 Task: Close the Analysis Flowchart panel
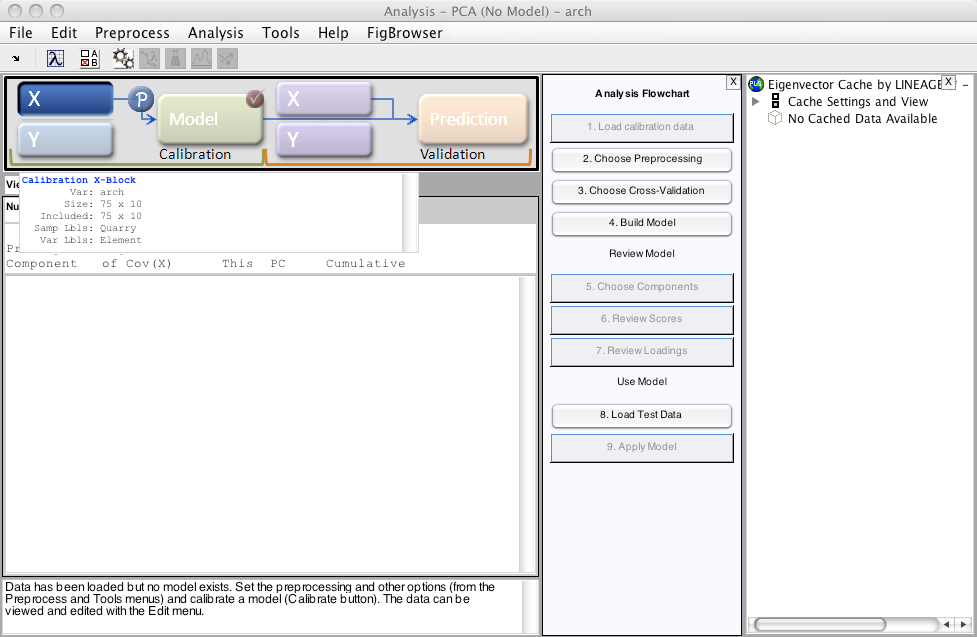[x=733, y=82]
